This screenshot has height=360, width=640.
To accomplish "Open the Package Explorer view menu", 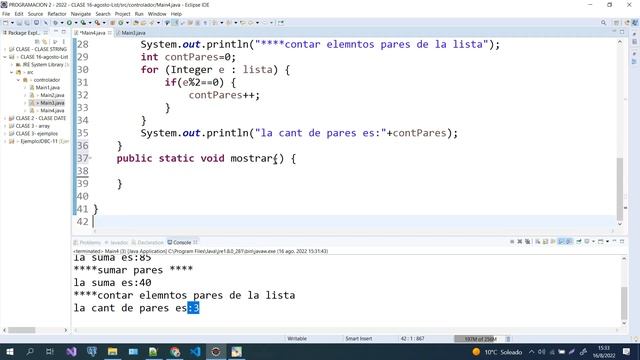I will 63,42.
